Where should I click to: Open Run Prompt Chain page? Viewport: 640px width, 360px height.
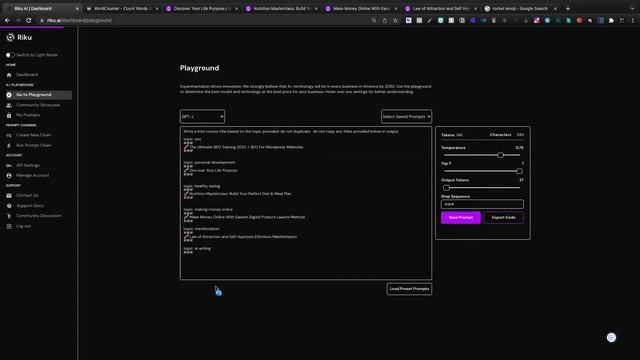34,145
